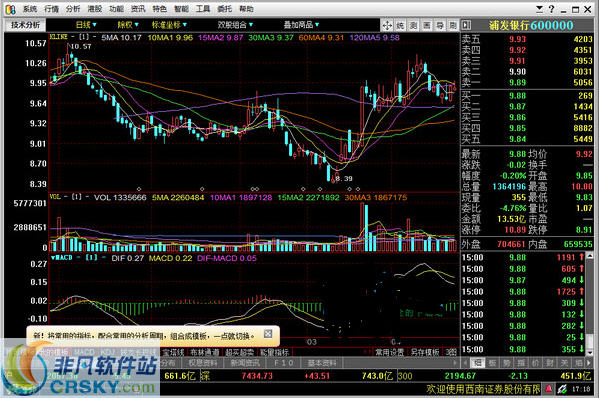Viewport: 599px width, 398px height.
Task: Click the network connection status bar icon
Action: coord(562,389)
